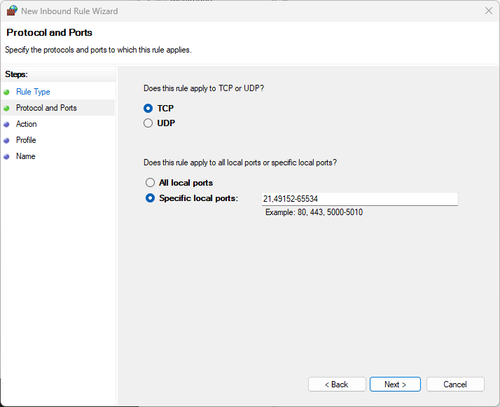Cancel the inbound rule wizard

(x=455, y=384)
